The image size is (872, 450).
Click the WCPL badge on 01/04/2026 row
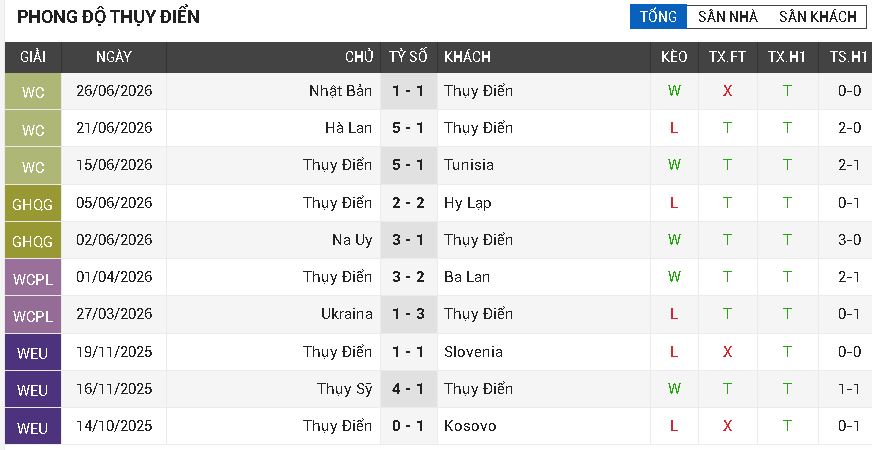[x=33, y=278]
